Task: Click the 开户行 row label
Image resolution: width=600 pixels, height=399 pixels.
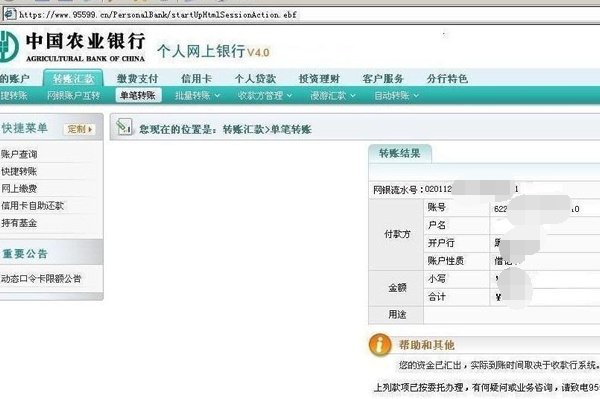Action: 441,243
